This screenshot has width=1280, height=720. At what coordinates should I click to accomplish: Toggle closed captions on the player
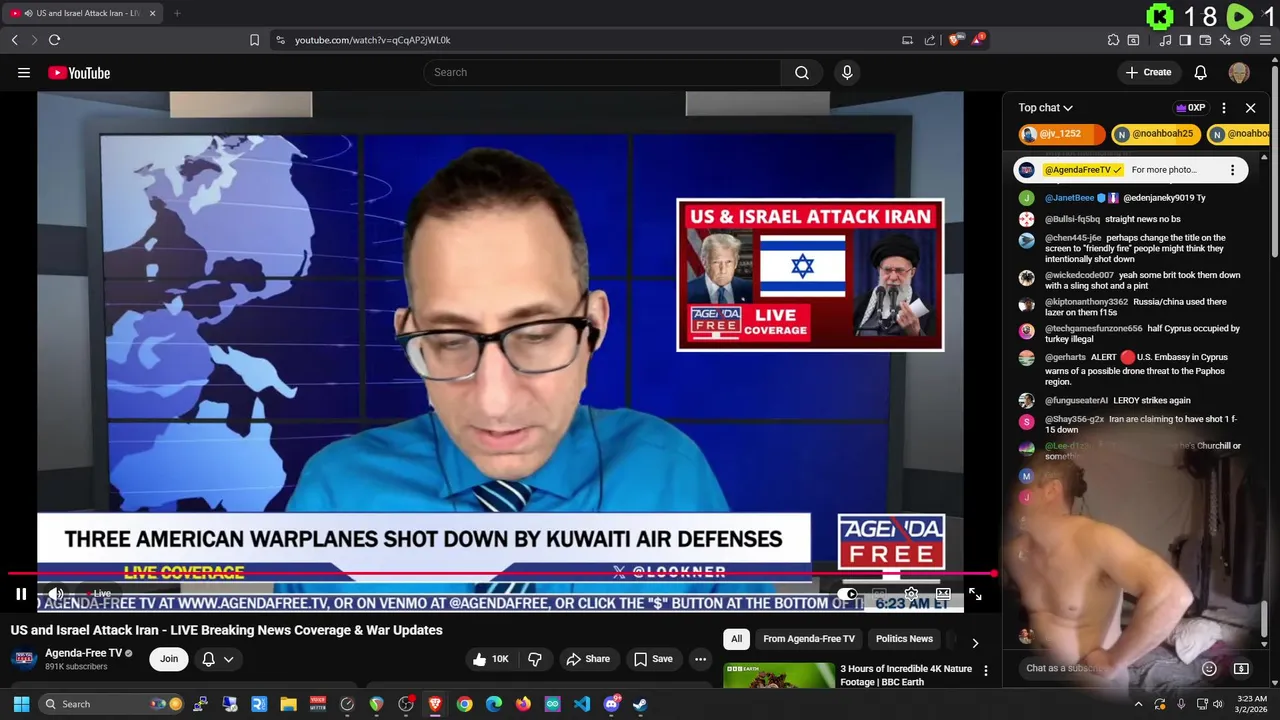coord(879,594)
